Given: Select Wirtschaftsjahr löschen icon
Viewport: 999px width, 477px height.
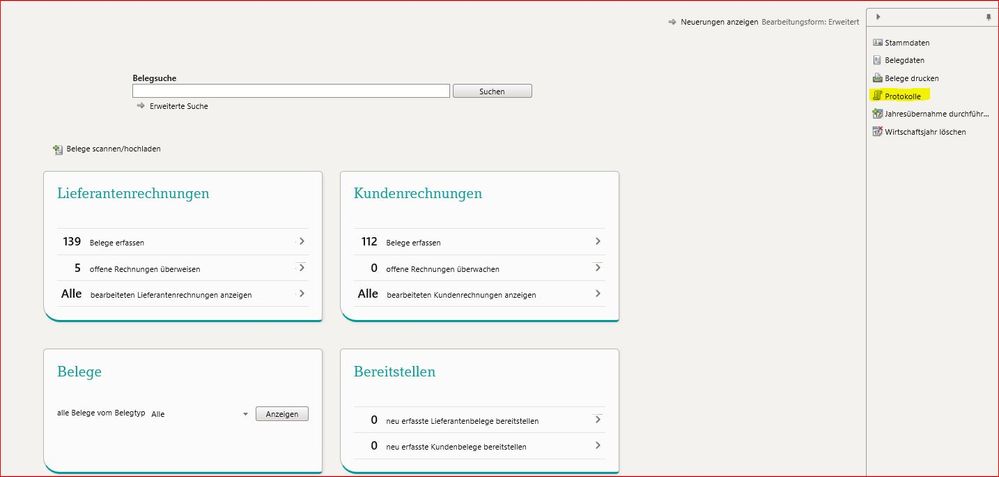Looking at the screenshot, I should (x=877, y=132).
